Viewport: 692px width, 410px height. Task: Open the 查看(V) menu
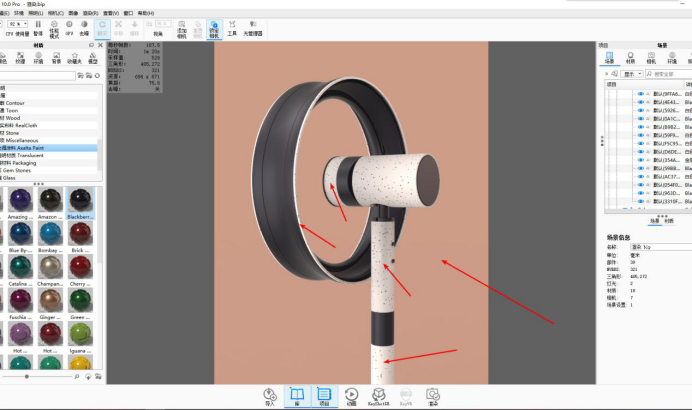pyautogui.click(x=111, y=13)
